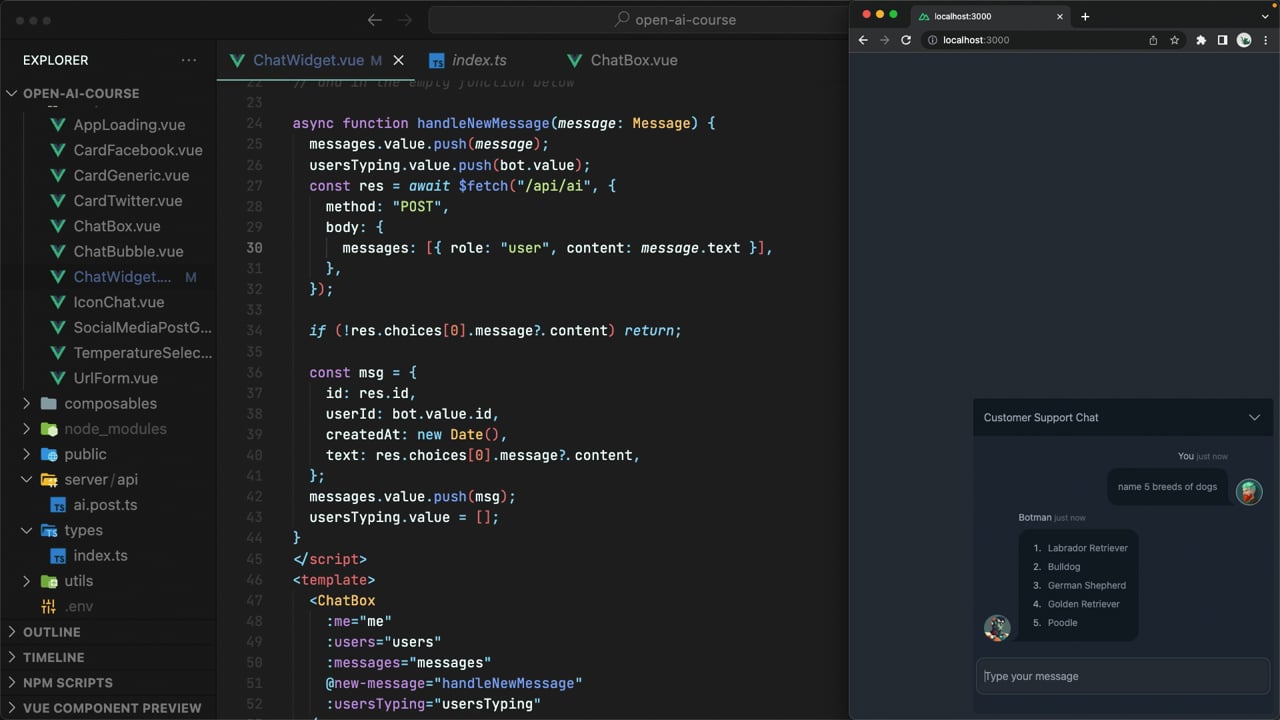Go forward with VS Code navigation arrow
The height and width of the screenshot is (720, 1280).
pyautogui.click(x=405, y=19)
